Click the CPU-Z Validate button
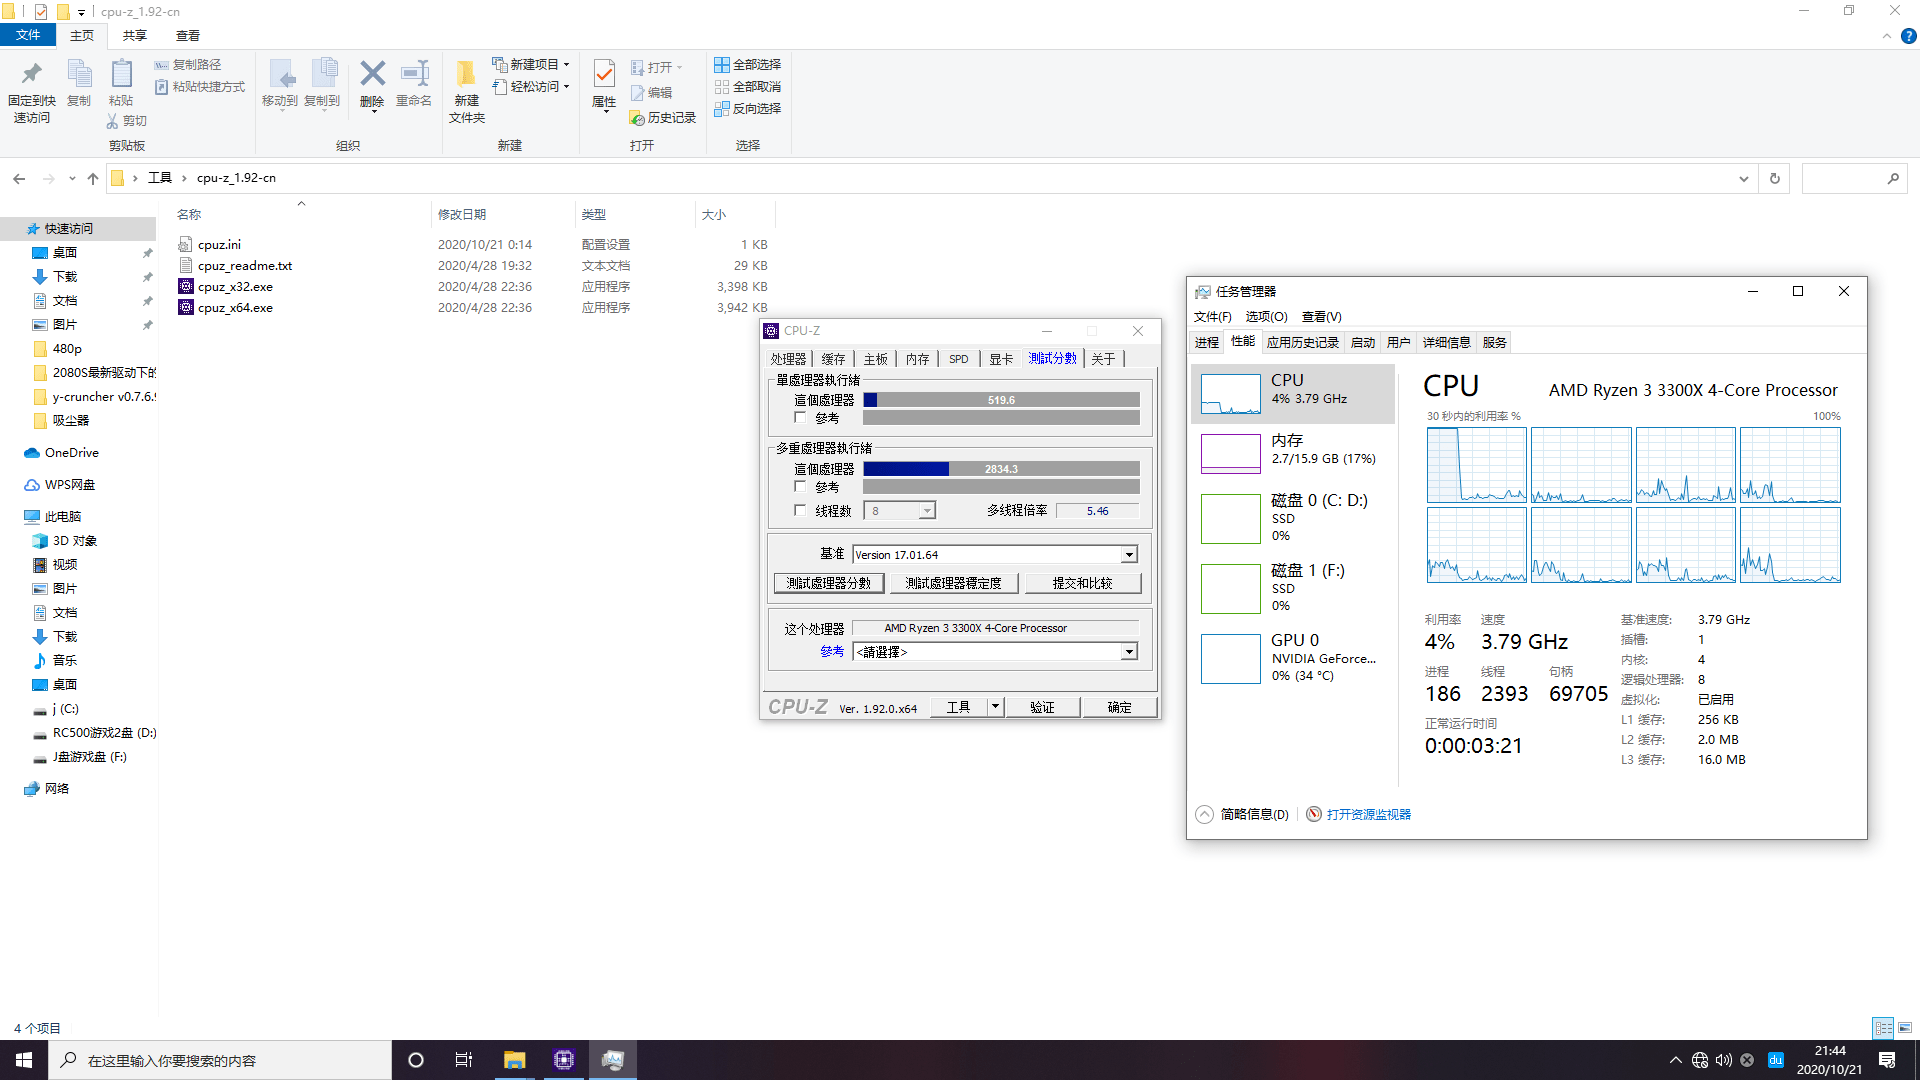This screenshot has width=1920, height=1080. pos(1042,707)
